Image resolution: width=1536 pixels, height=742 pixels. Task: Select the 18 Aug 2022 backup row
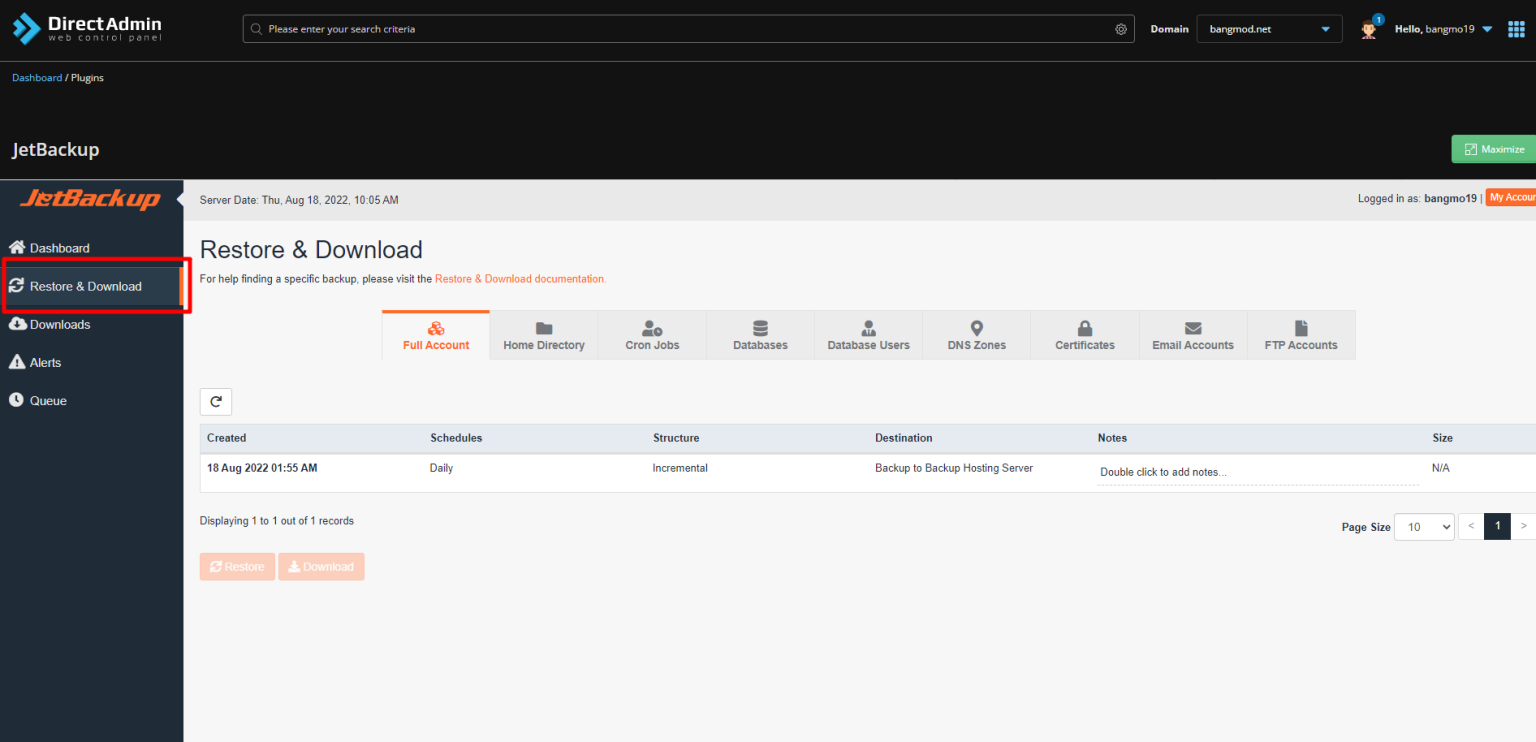pyautogui.click(x=262, y=467)
